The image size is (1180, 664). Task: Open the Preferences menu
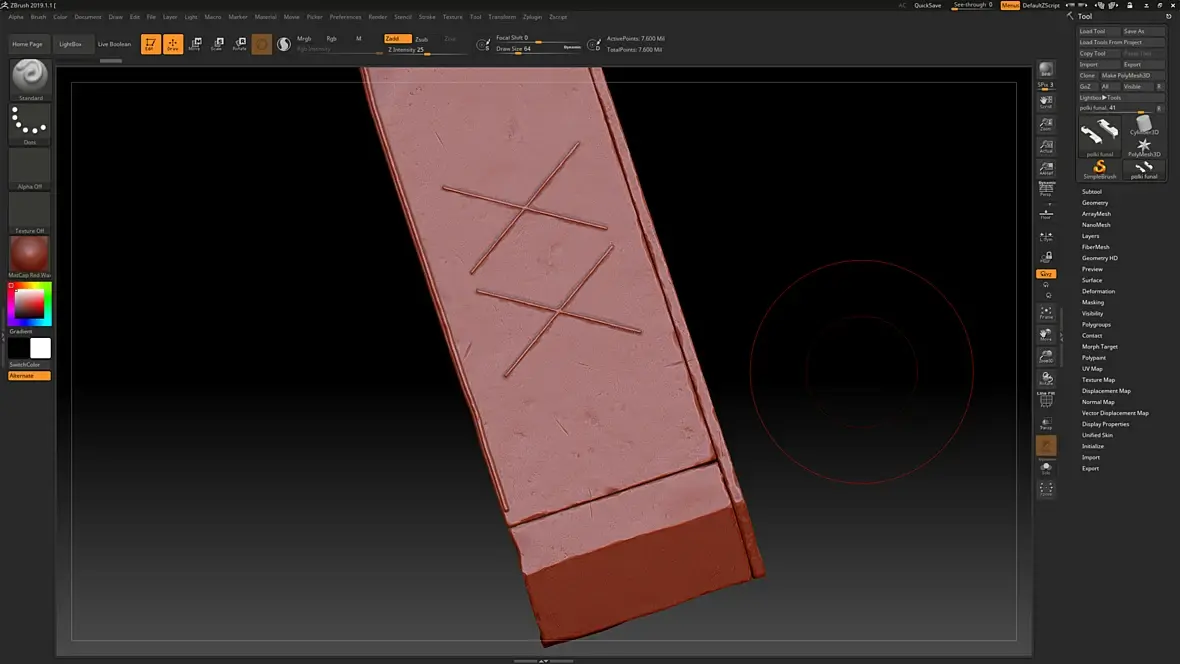pyautogui.click(x=345, y=17)
